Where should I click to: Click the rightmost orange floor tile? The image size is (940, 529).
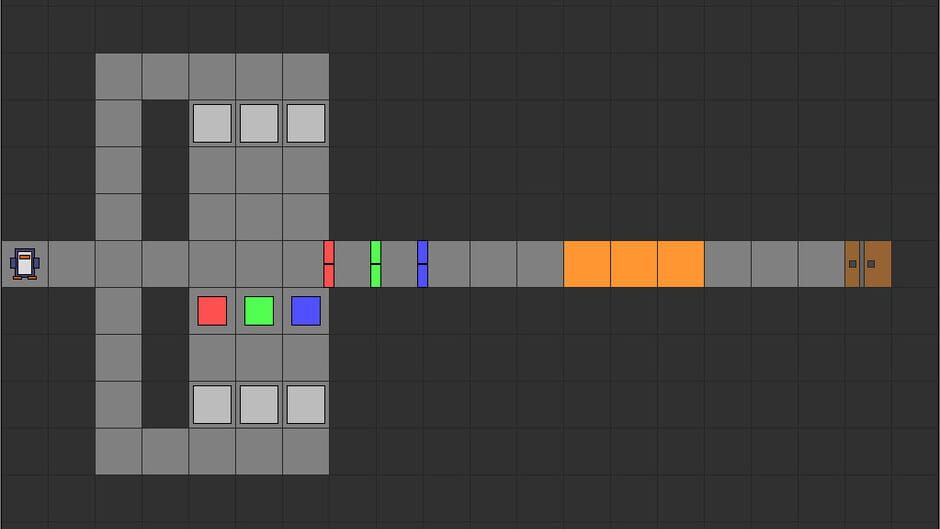tap(681, 264)
